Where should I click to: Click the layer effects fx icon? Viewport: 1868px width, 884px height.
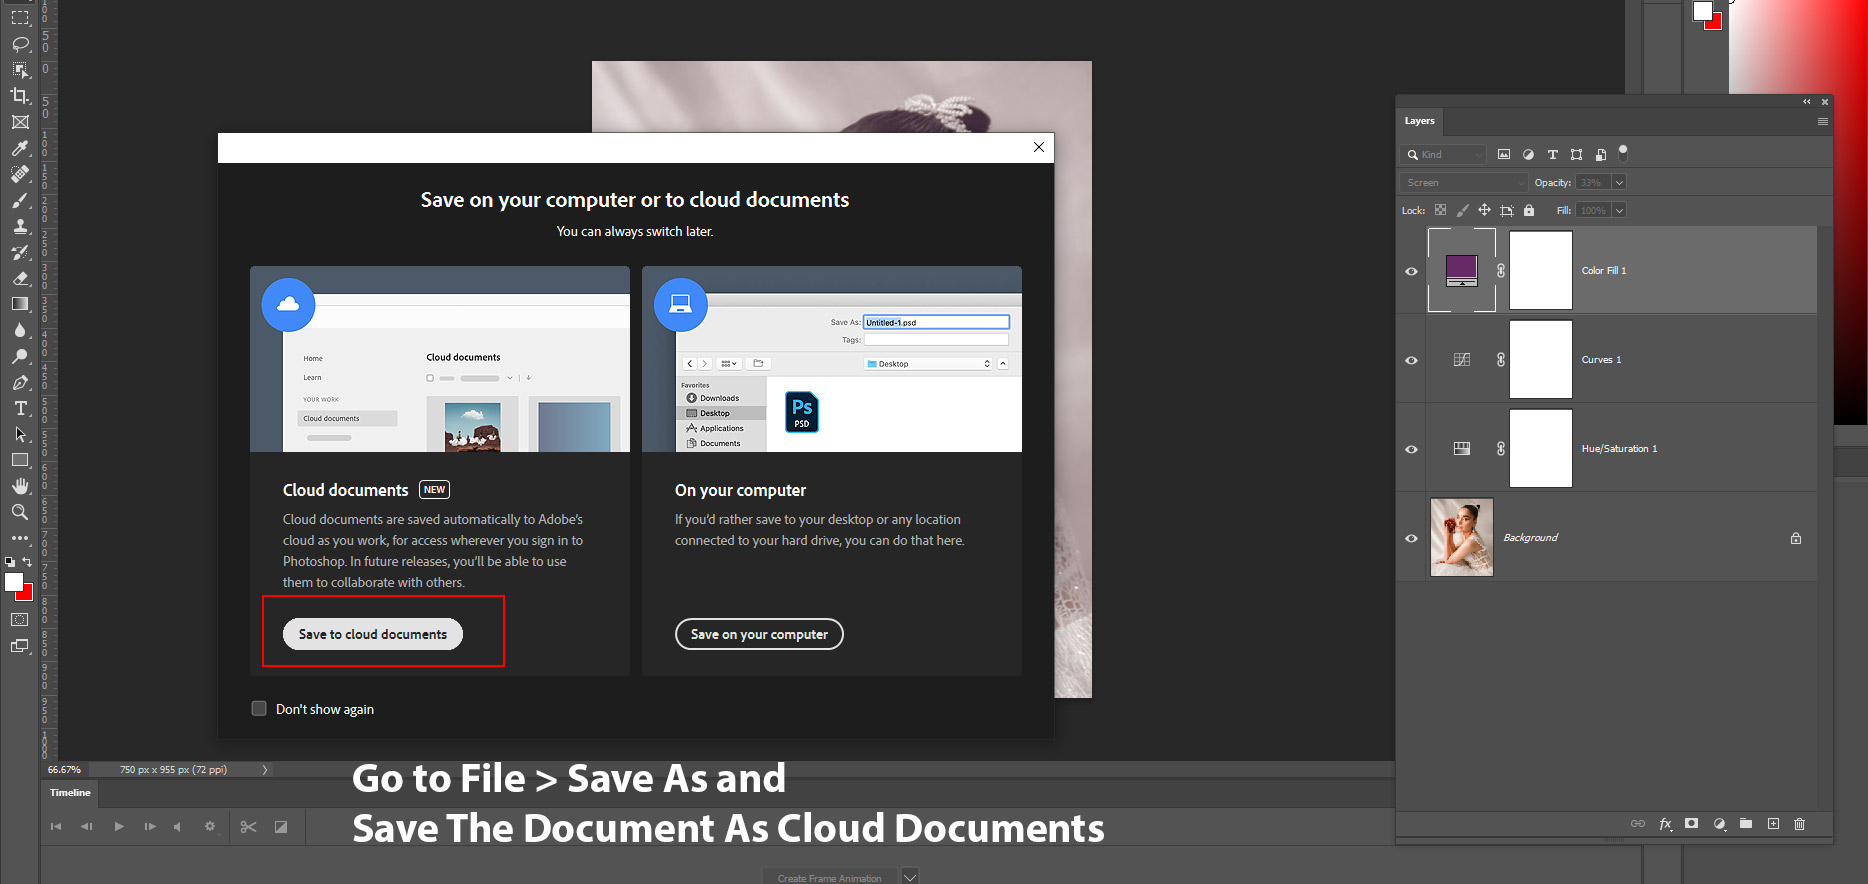1665,824
